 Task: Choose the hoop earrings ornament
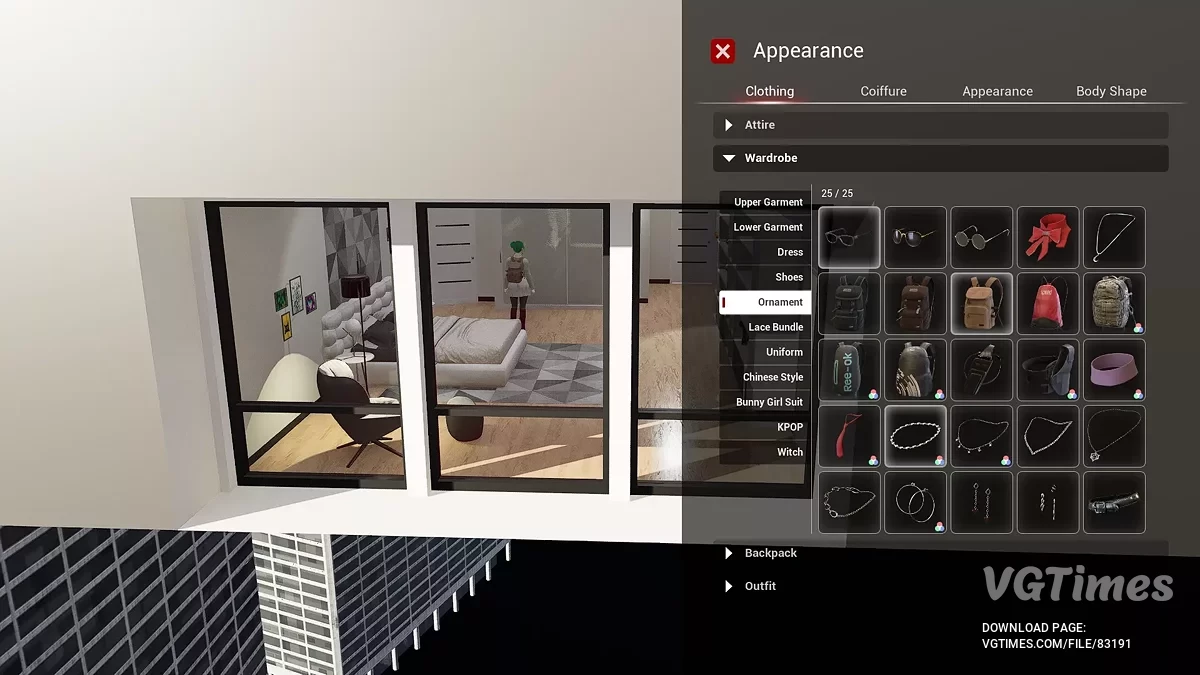[915, 502]
